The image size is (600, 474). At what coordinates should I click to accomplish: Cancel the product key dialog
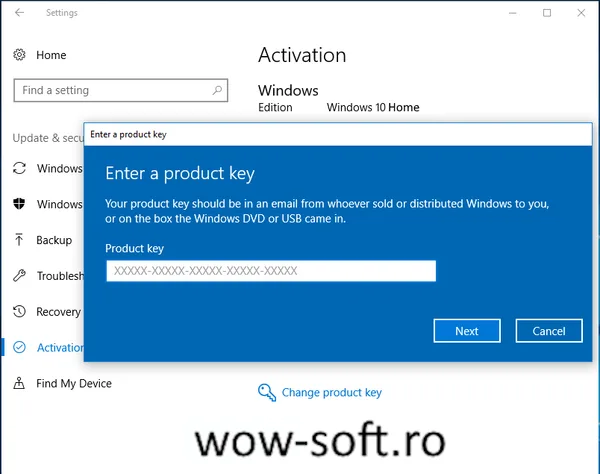coord(549,331)
